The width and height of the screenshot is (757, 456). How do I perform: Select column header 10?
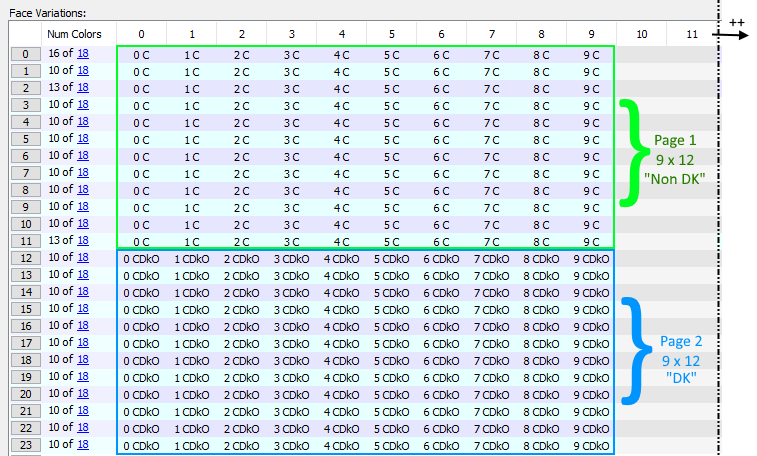point(641,34)
